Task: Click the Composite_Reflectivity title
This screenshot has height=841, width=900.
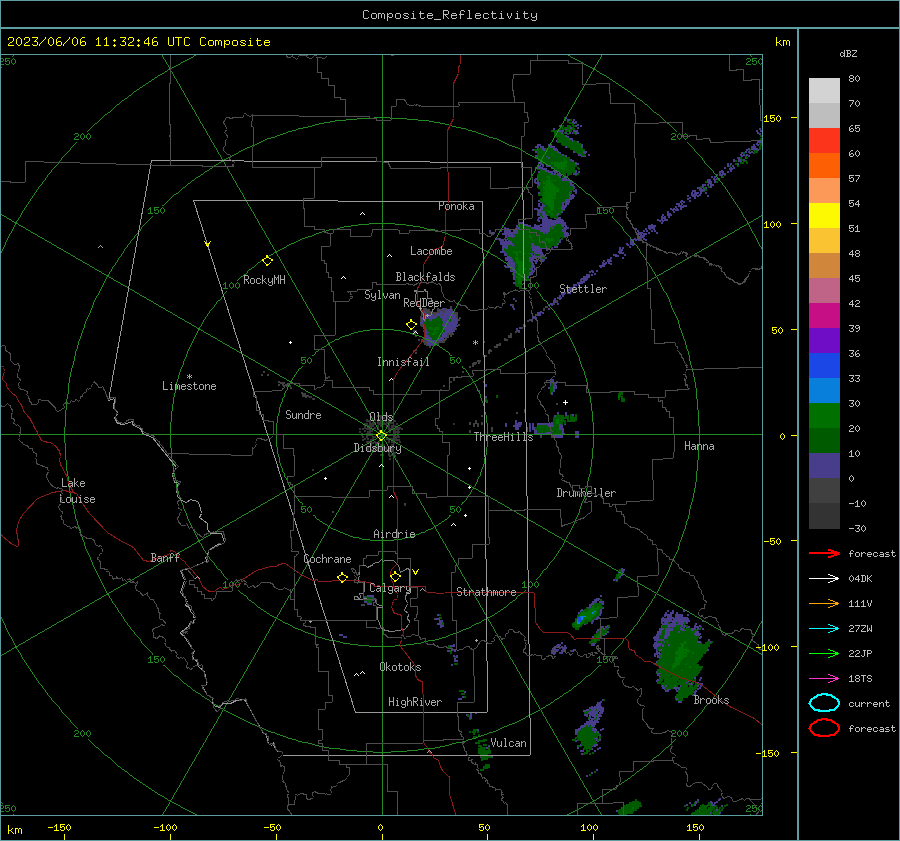Action: coord(449,15)
